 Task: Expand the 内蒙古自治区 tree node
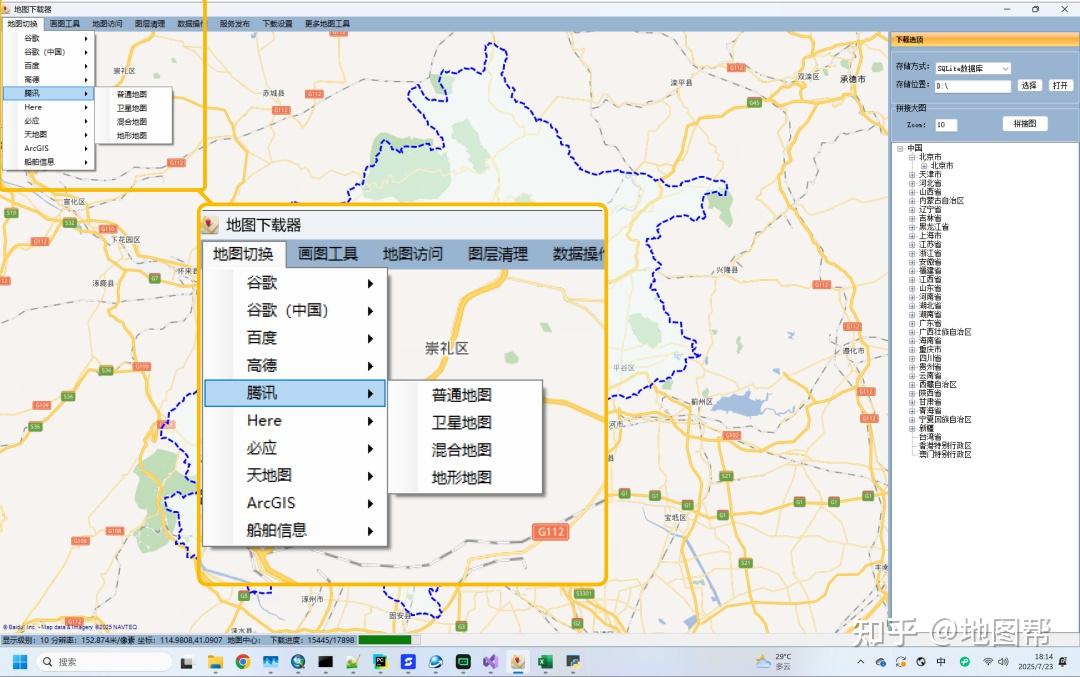tap(912, 201)
